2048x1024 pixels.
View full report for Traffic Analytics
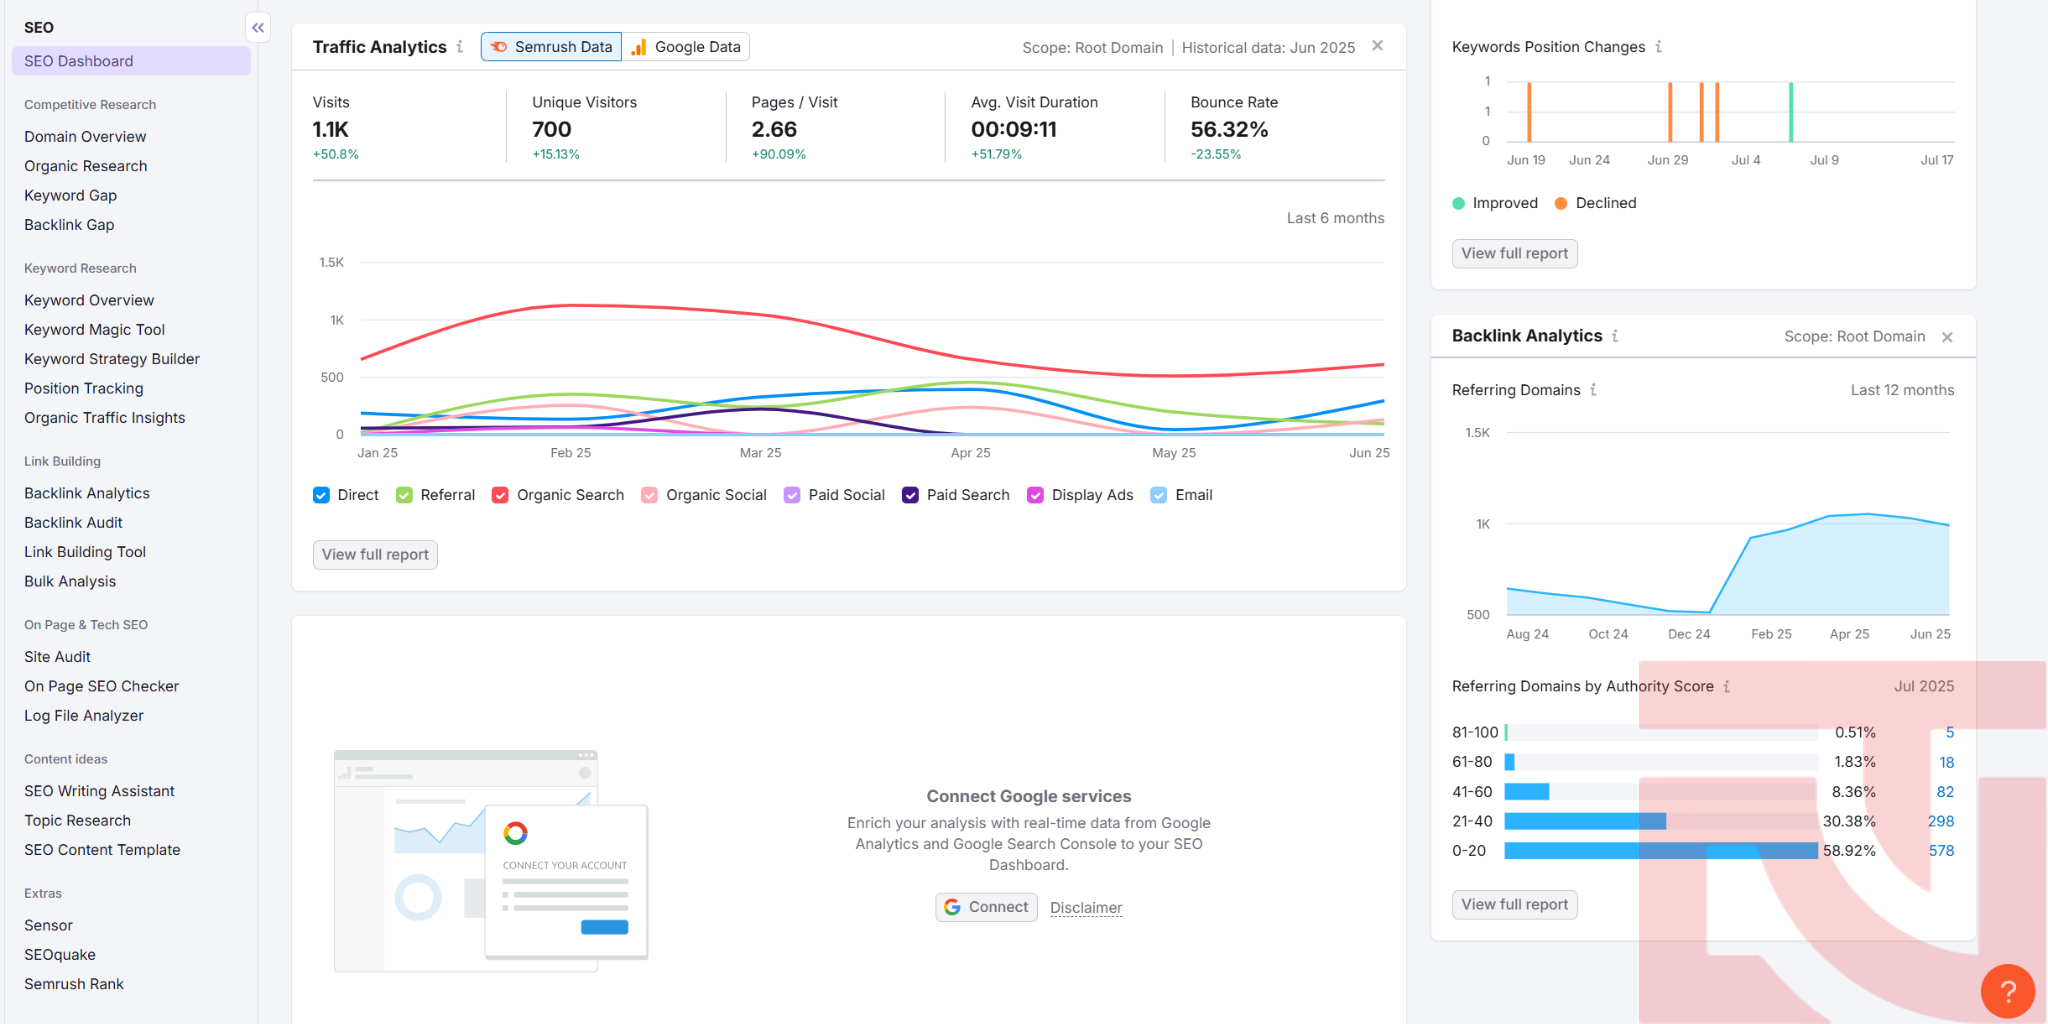coord(375,555)
